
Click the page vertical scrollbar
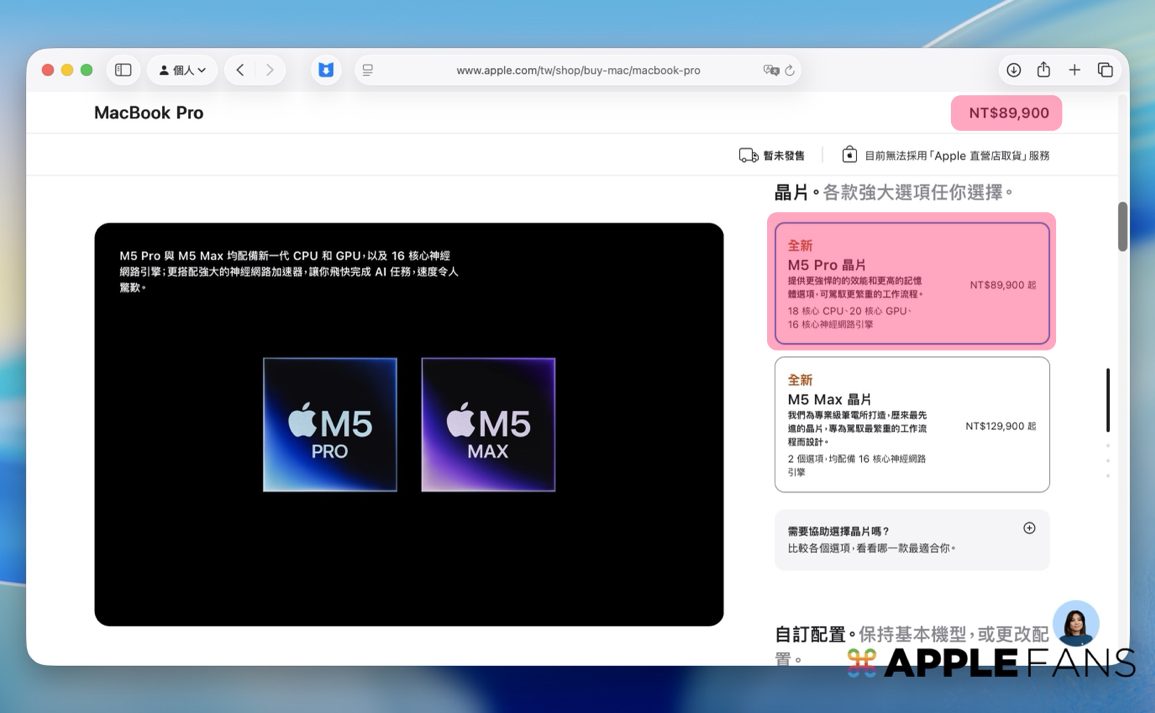tap(1122, 227)
